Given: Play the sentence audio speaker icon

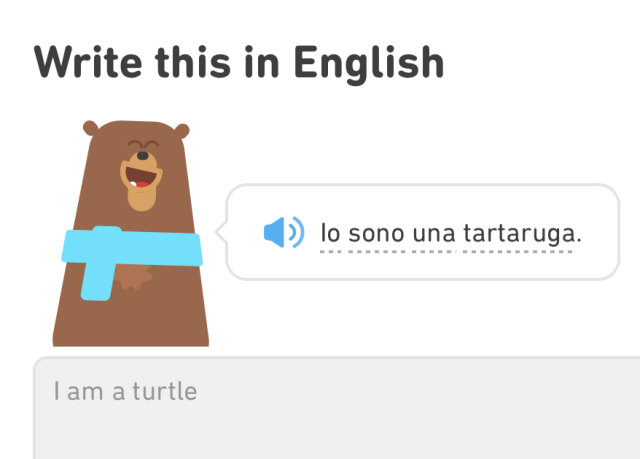Looking at the screenshot, I should click(283, 233).
